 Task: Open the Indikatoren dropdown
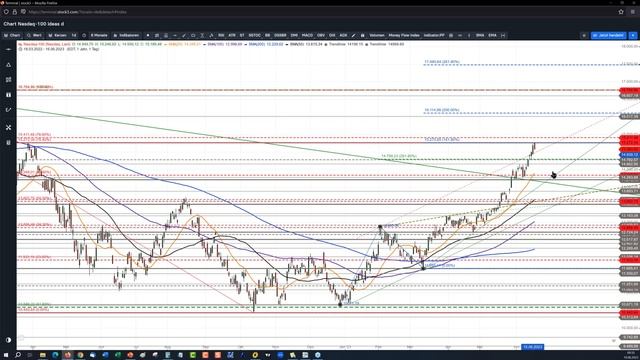pyautogui.click(x=127, y=36)
